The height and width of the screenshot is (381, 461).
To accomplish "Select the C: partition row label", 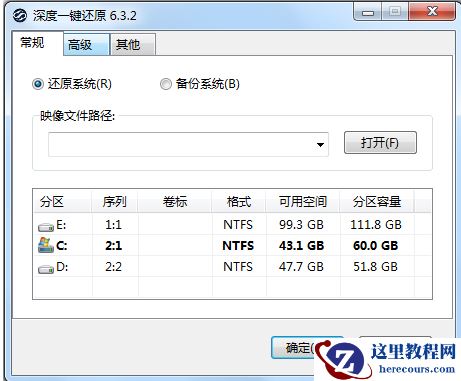I will pyautogui.click(x=62, y=246).
